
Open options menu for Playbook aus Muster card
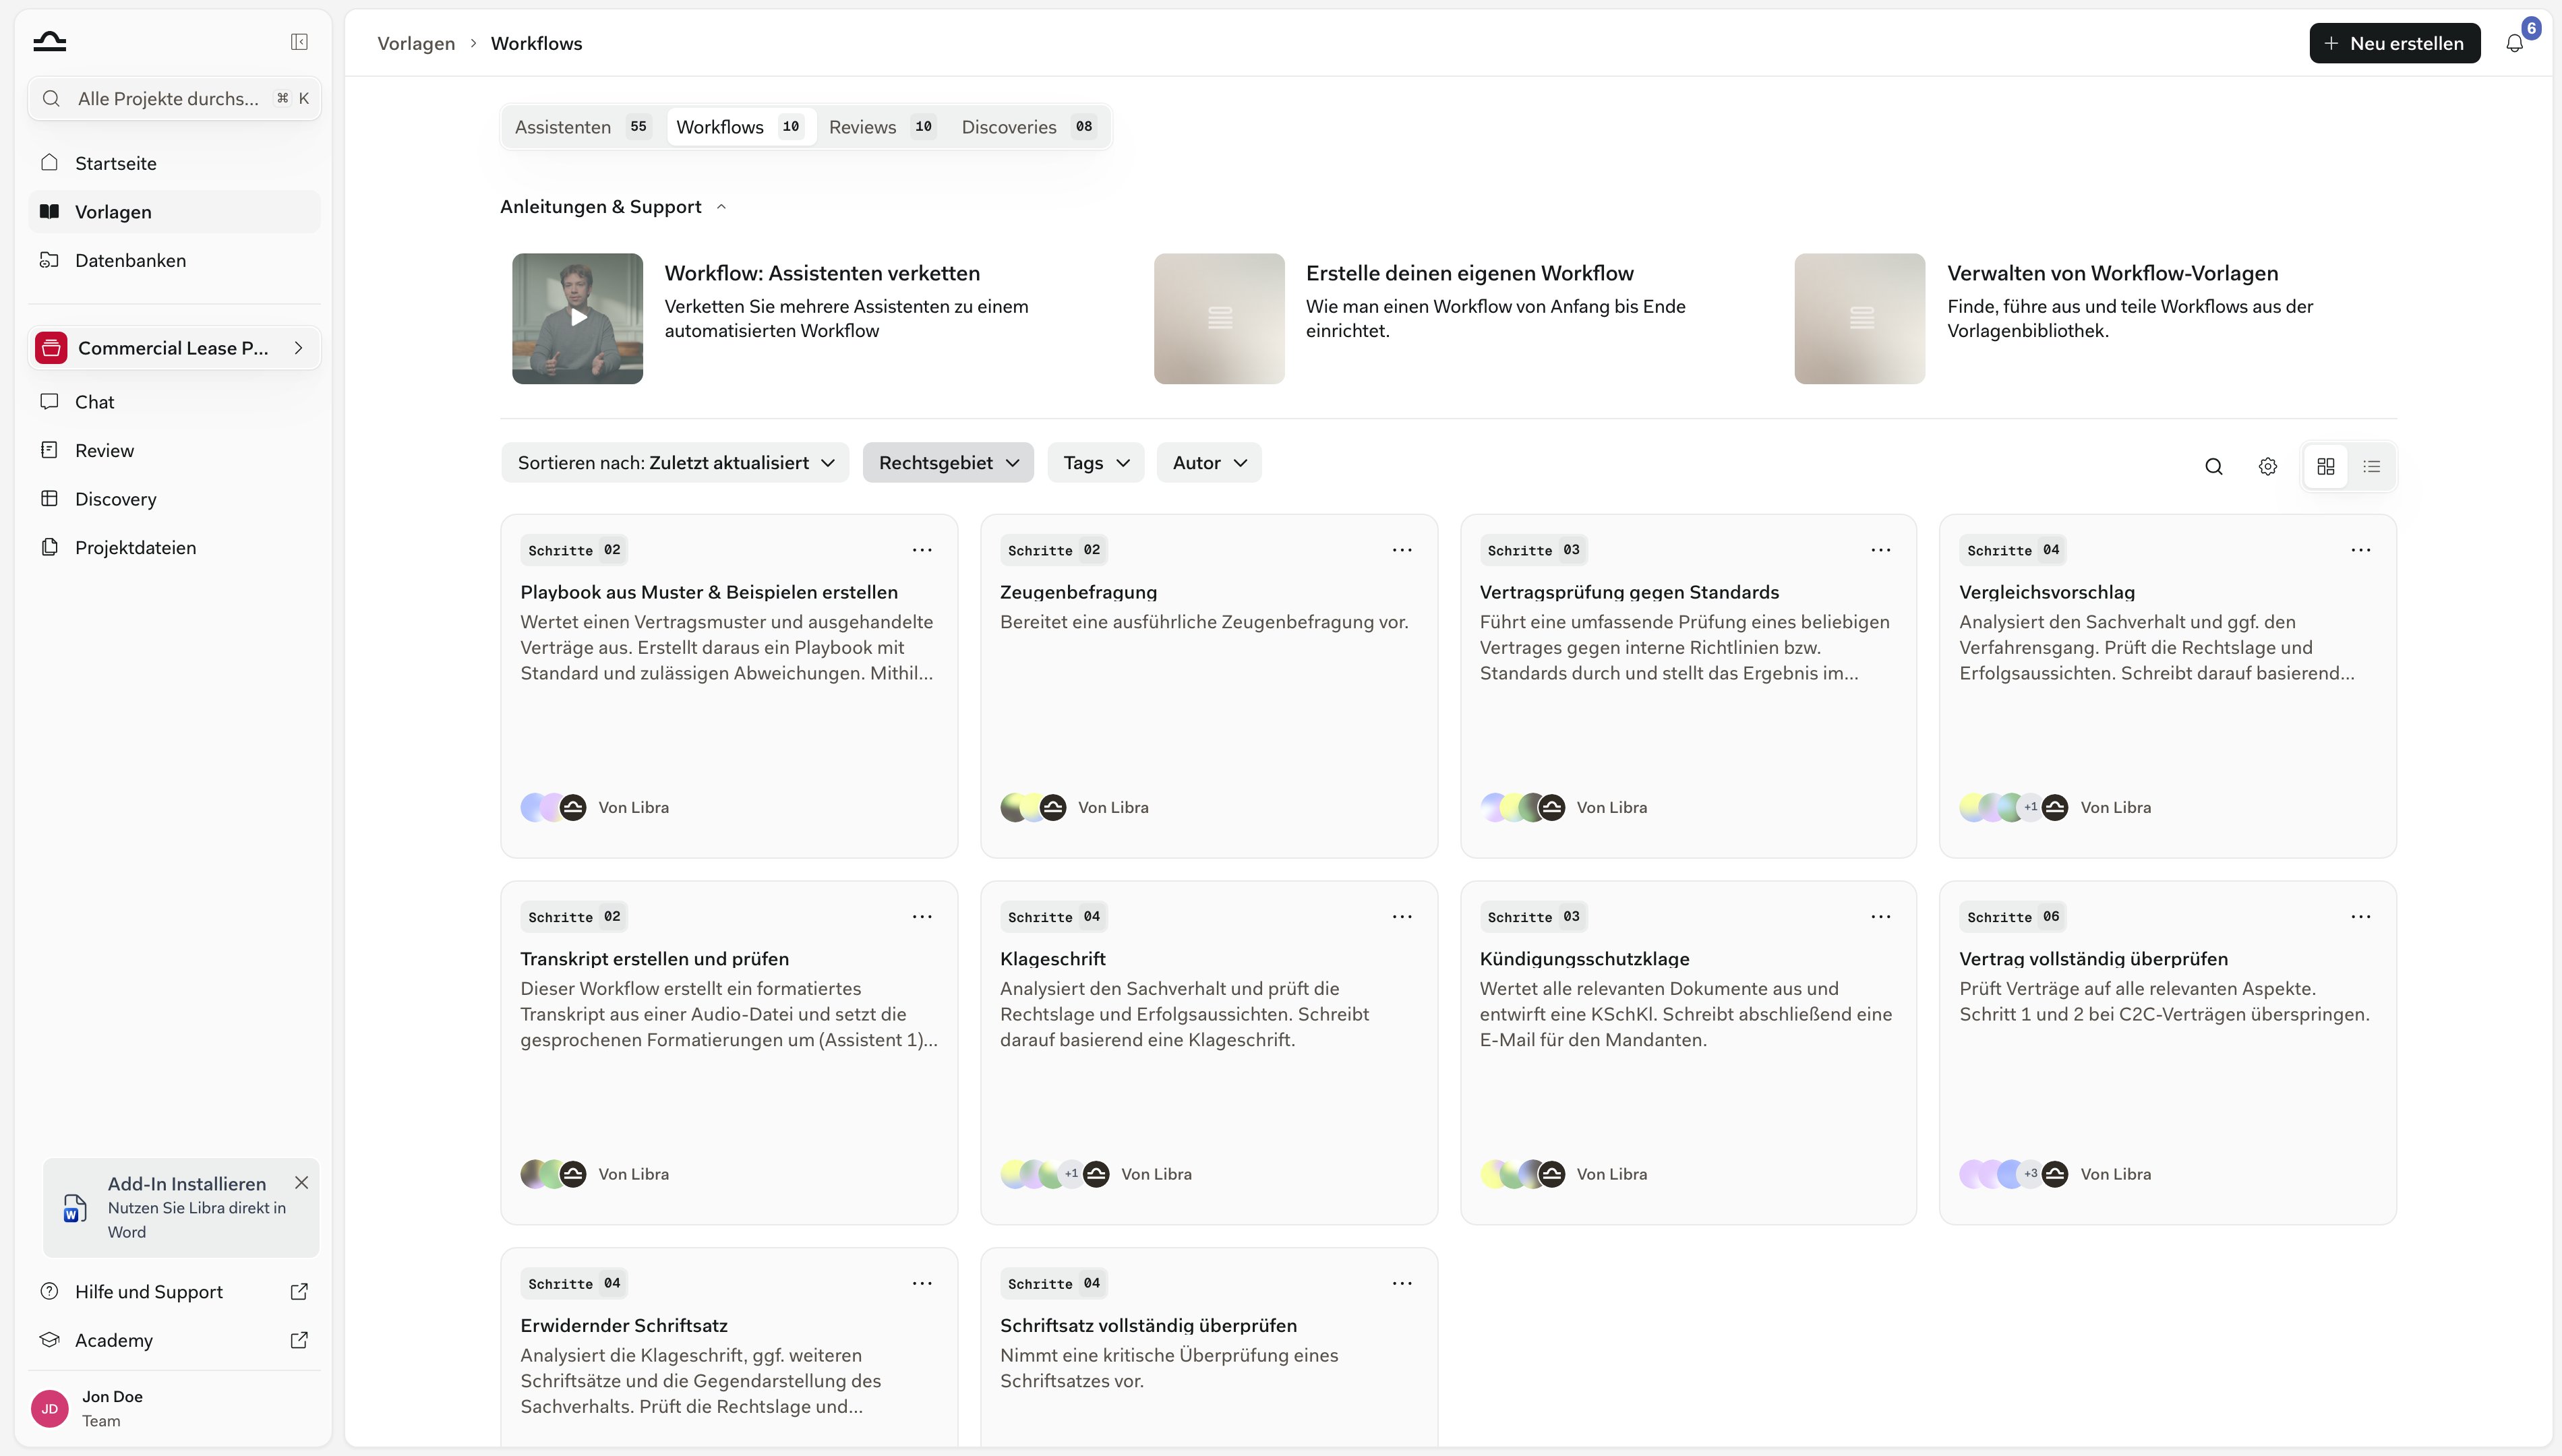[922, 550]
